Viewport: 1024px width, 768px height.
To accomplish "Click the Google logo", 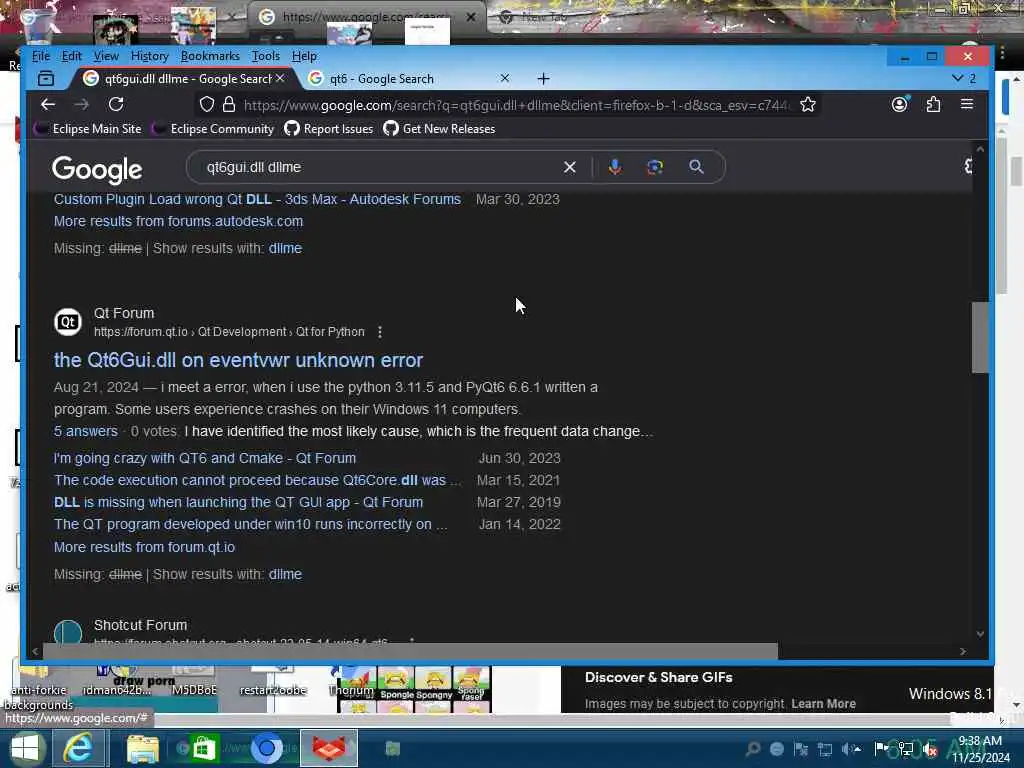I will point(97,169).
